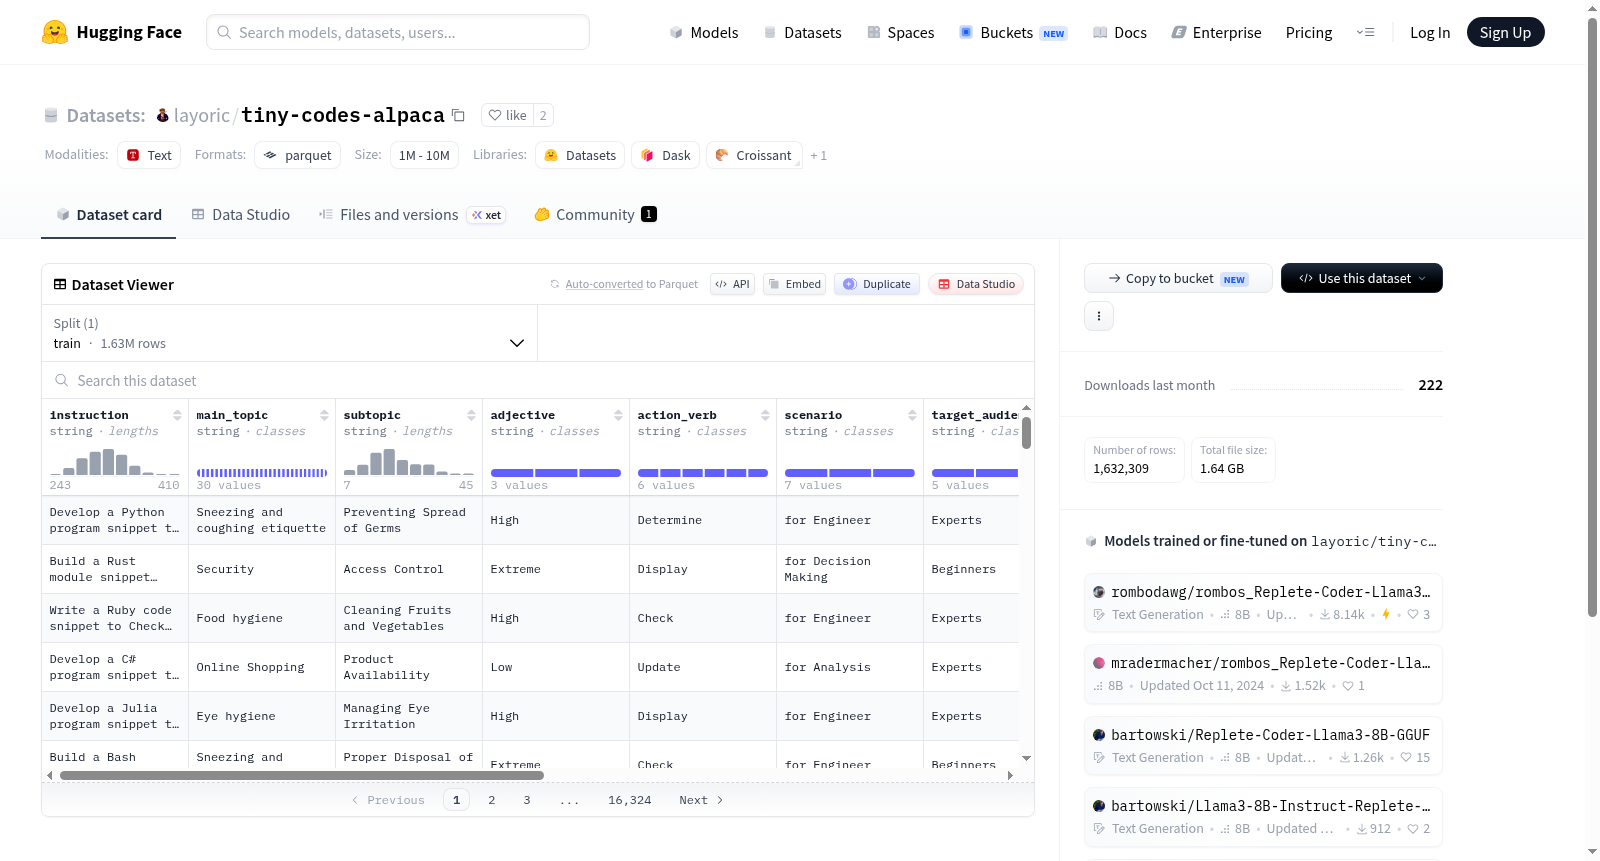Click the Duplicate button
1600x861 pixels.
point(876,284)
